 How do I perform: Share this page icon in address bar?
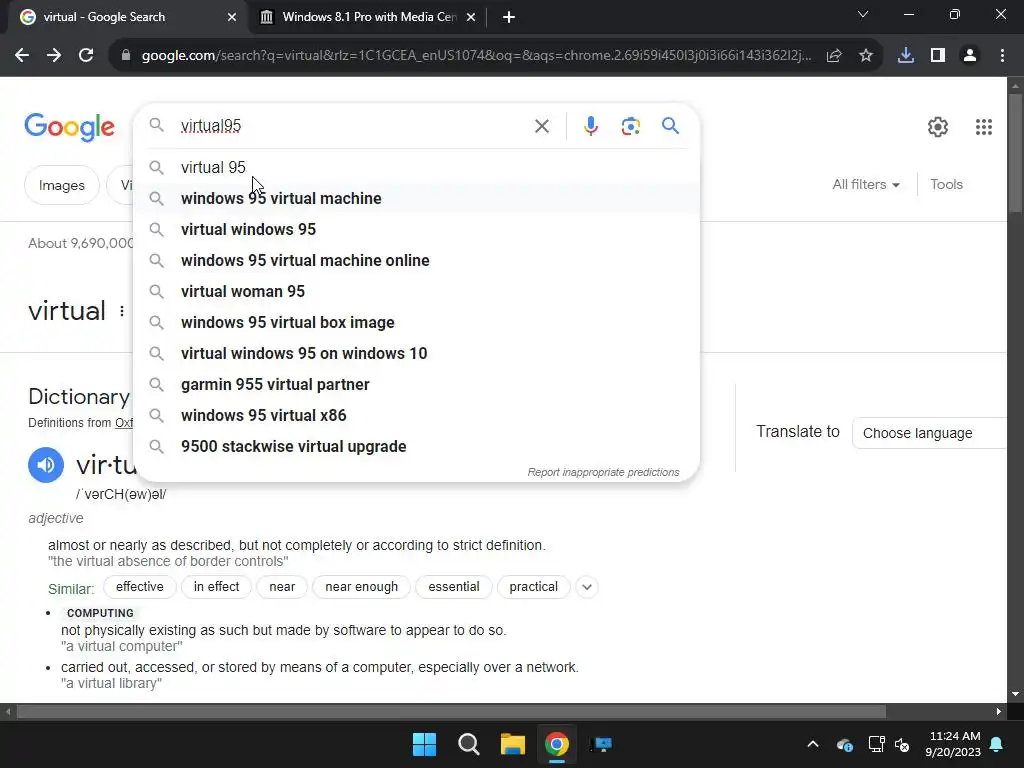point(834,56)
